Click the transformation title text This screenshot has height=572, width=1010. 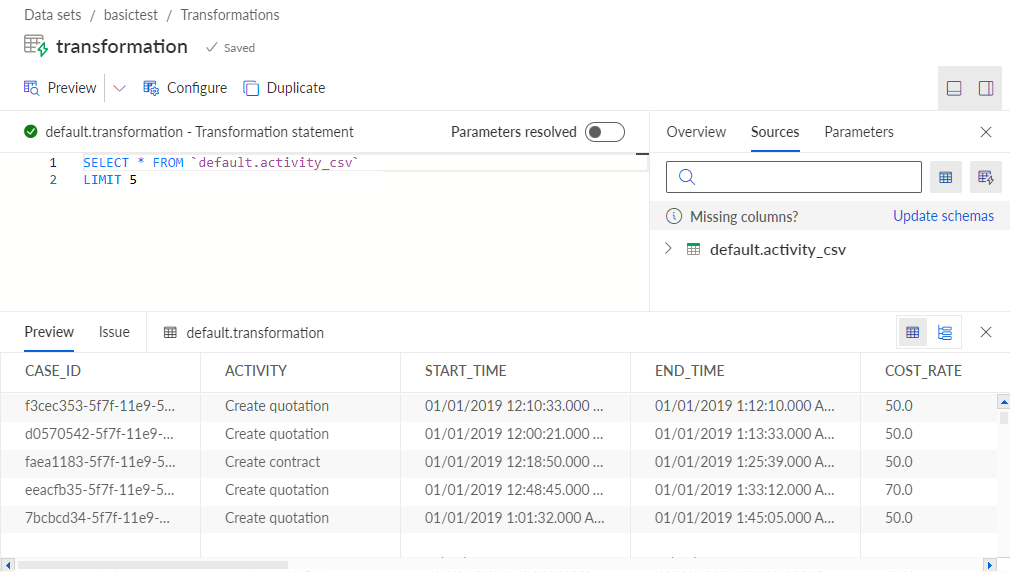pyautogui.click(x=122, y=46)
